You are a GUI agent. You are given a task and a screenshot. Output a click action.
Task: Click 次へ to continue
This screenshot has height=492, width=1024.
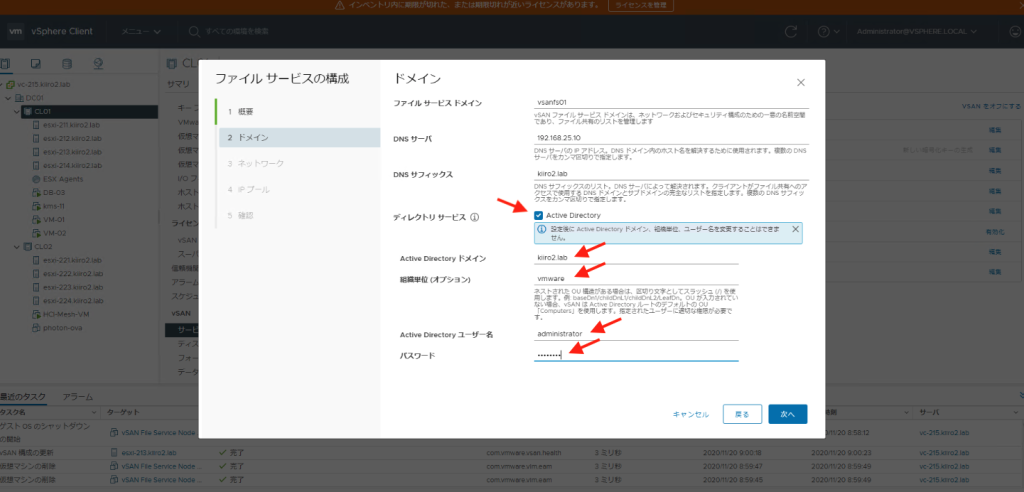pyautogui.click(x=788, y=414)
